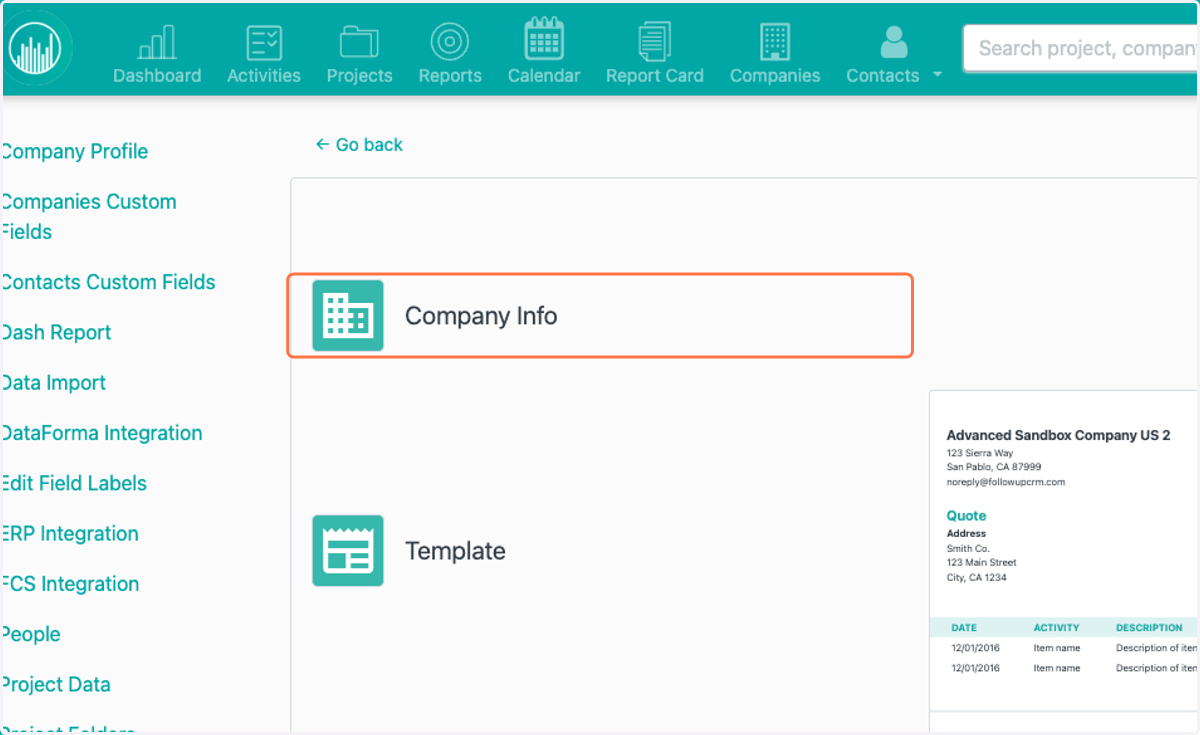Open the Contacts person icon
The height and width of the screenshot is (735, 1200).
(x=893, y=42)
